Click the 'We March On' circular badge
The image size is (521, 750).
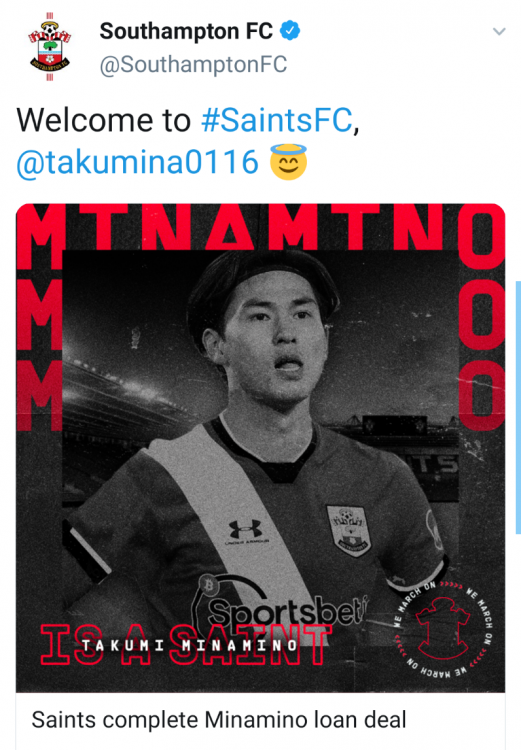[x=443, y=628]
